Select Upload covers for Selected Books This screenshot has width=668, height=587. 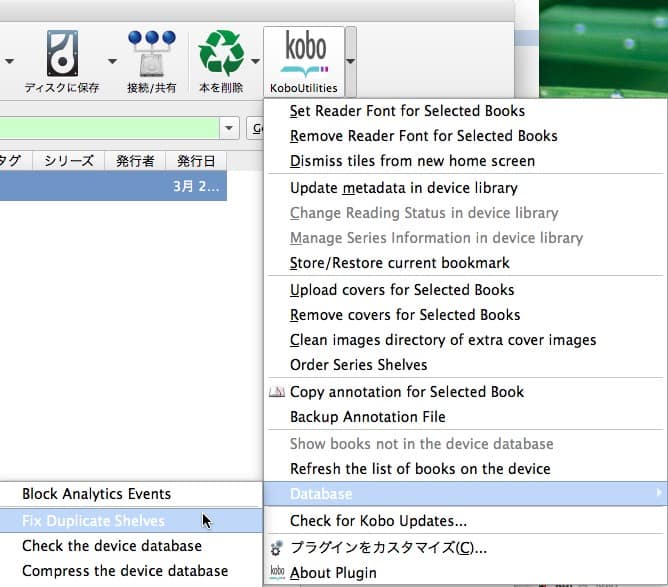pos(402,290)
